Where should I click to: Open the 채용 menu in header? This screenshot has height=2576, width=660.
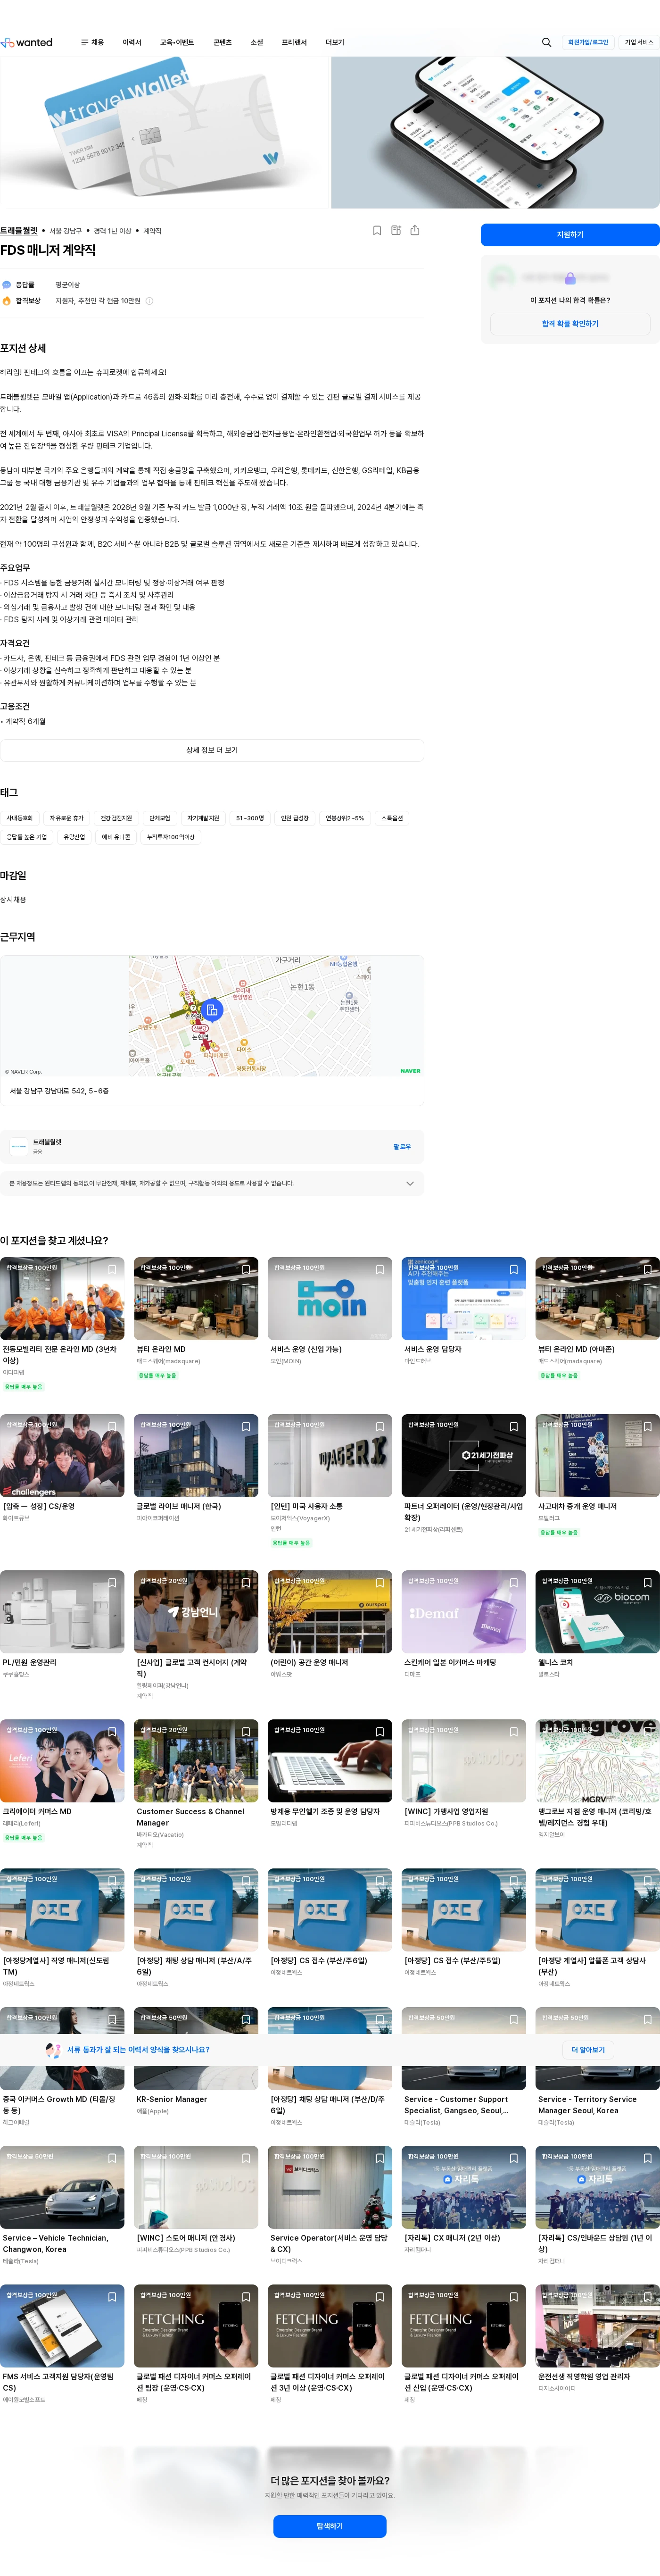tap(92, 42)
